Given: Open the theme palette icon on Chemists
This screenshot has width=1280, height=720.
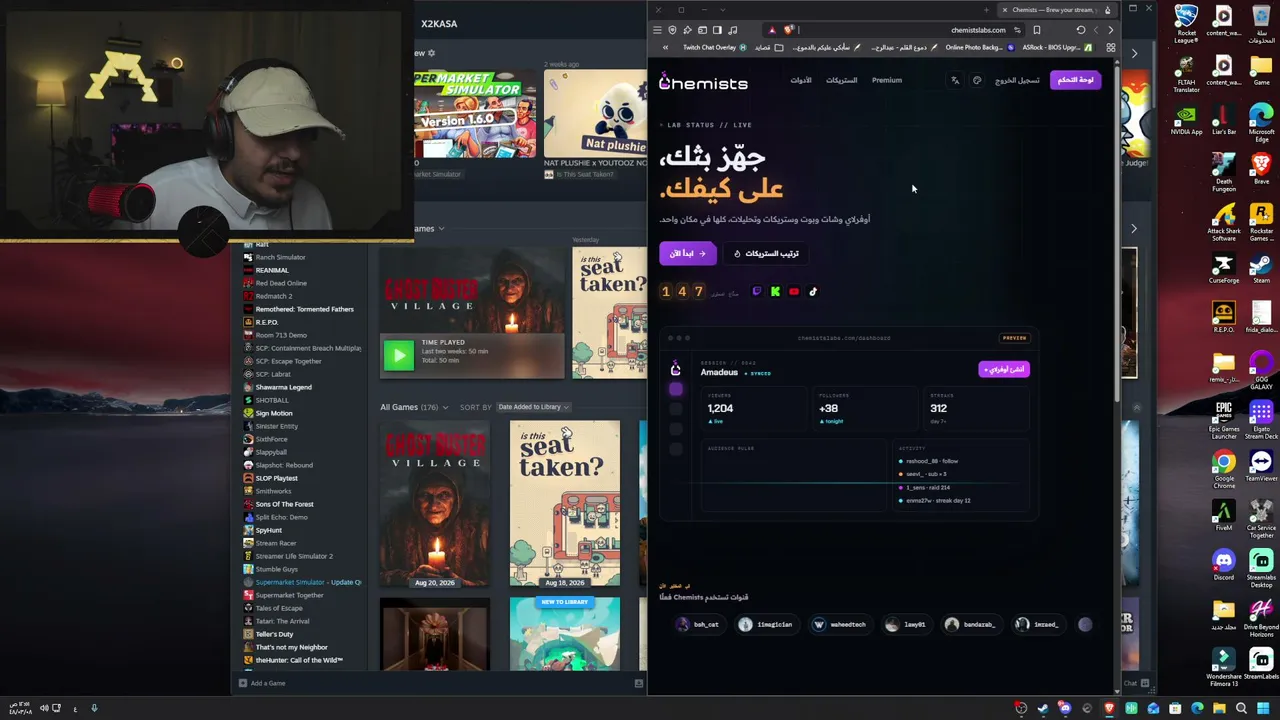Looking at the screenshot, I should pyautogui.click(x=977, y=80).
